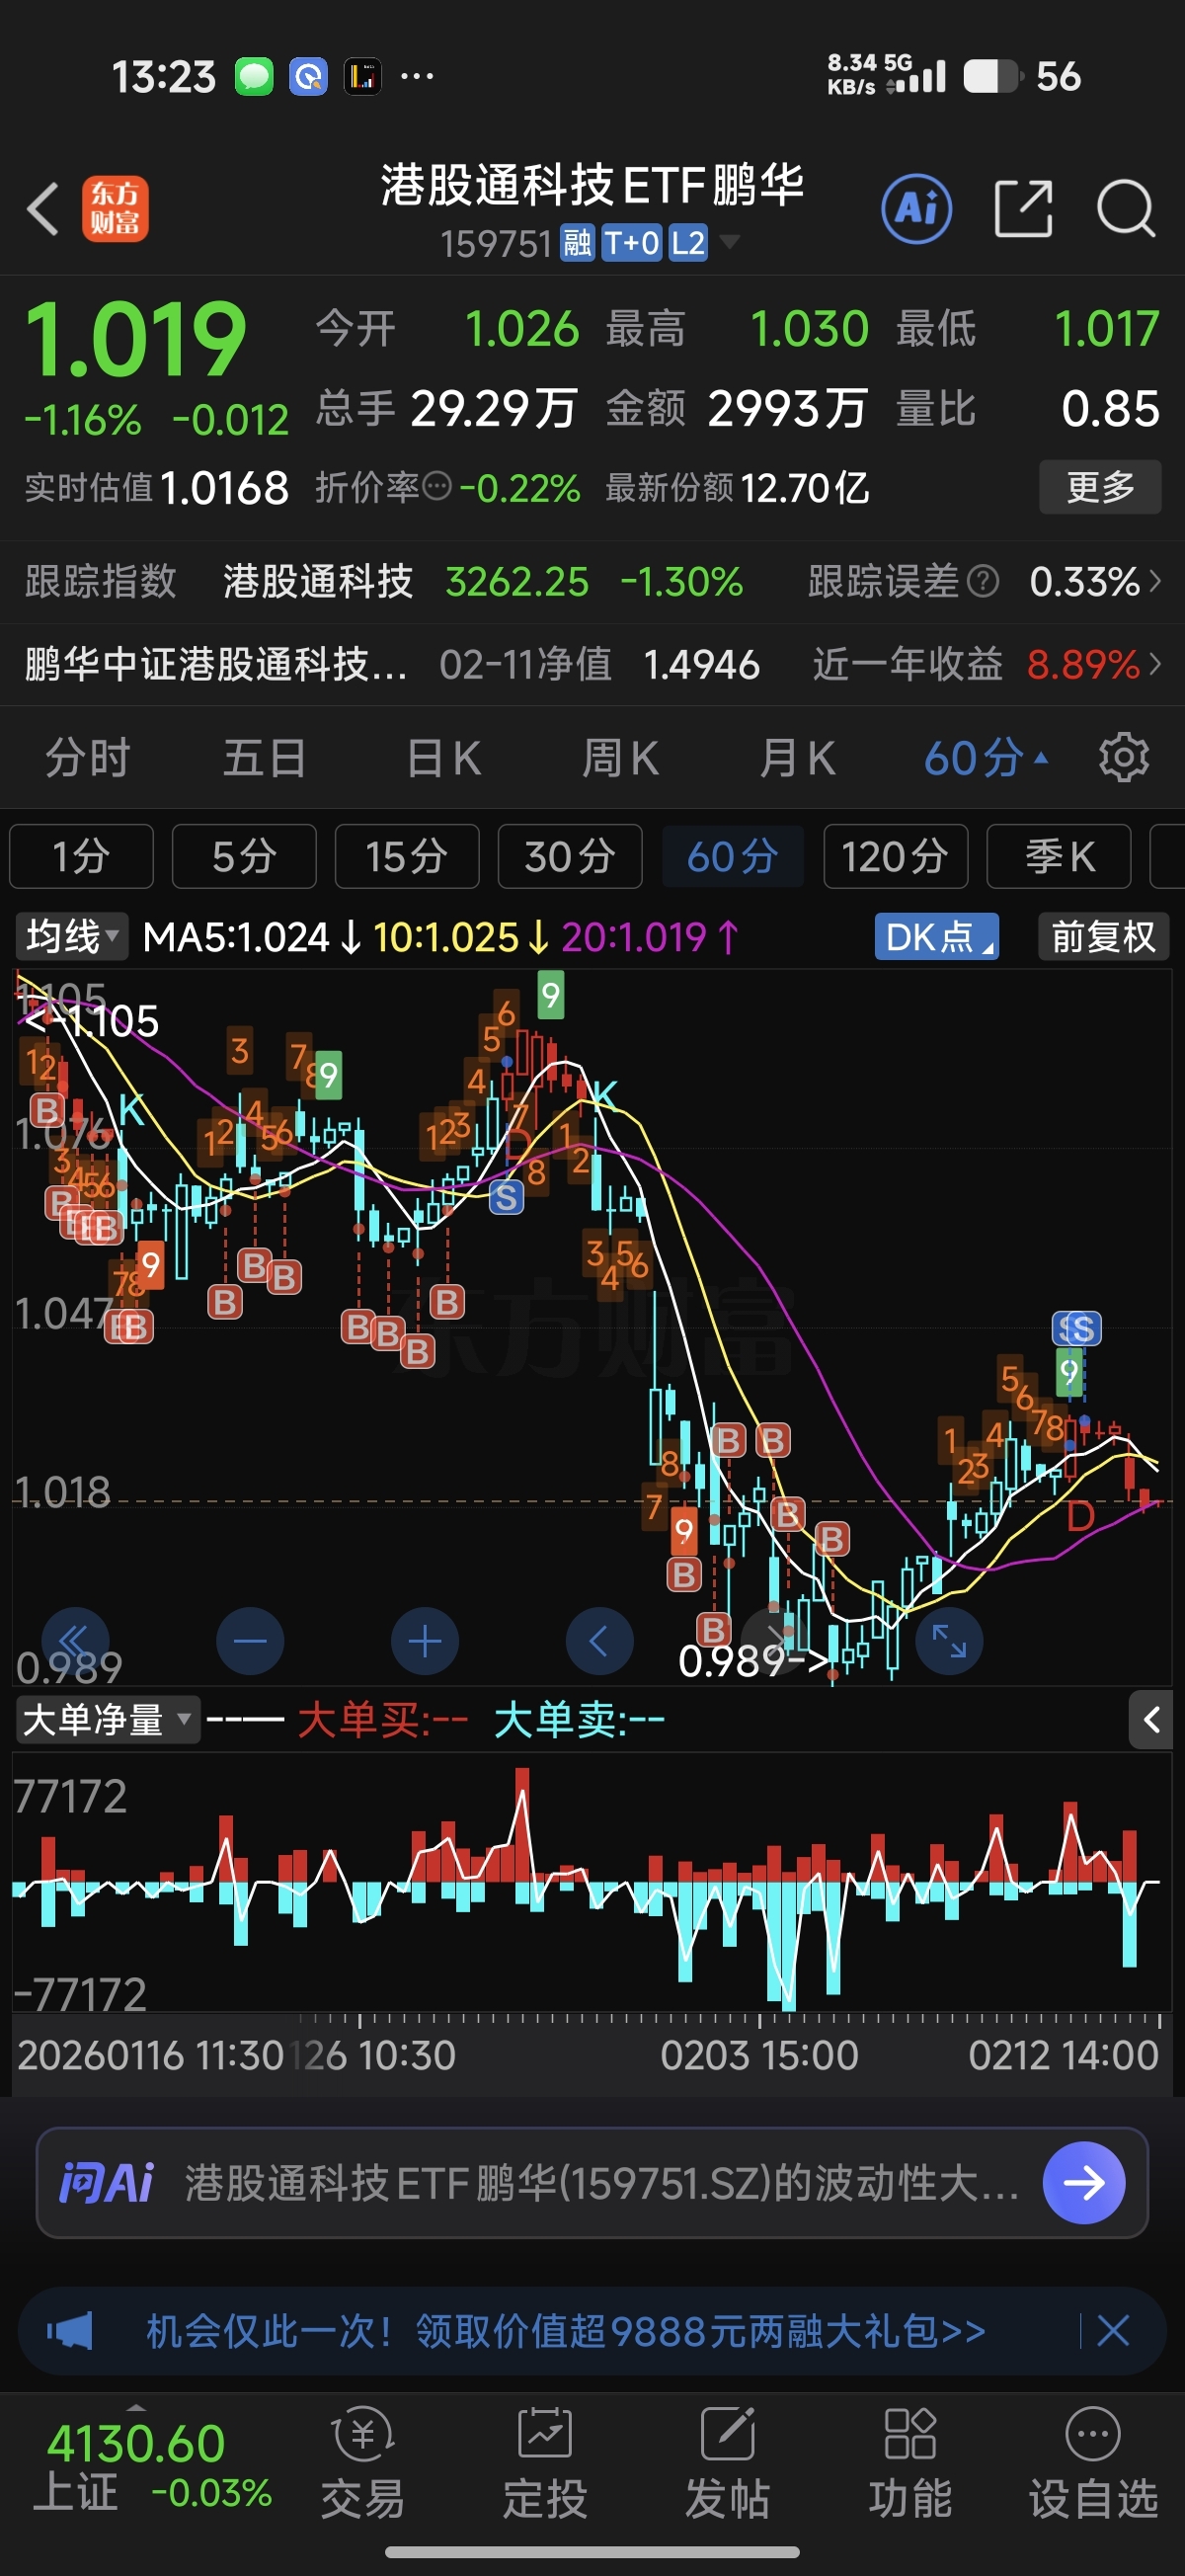
Task: Zoom out chart with minus button
Action: click(x=250, y=1641)
